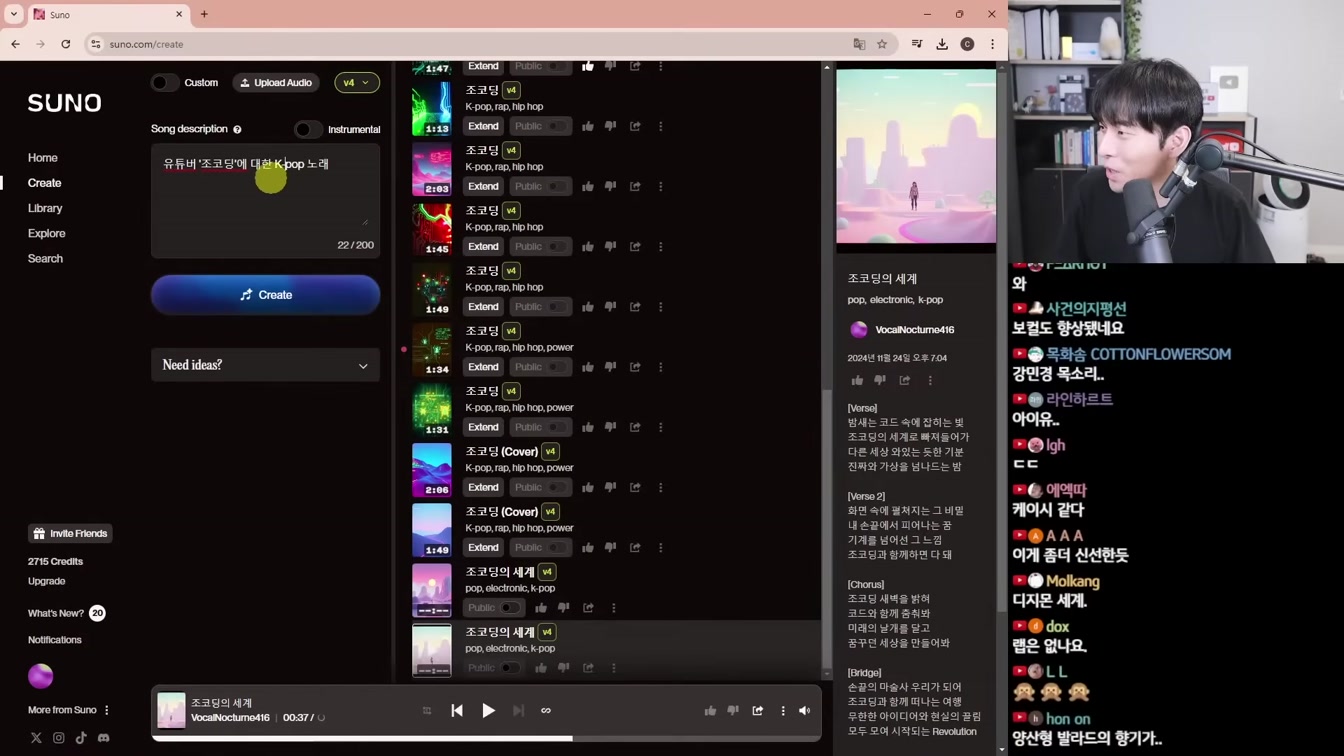Open Suno X (Twitter) link
Image resolution: width=1344 pixels, height=756 pixels.
[36, 738]
